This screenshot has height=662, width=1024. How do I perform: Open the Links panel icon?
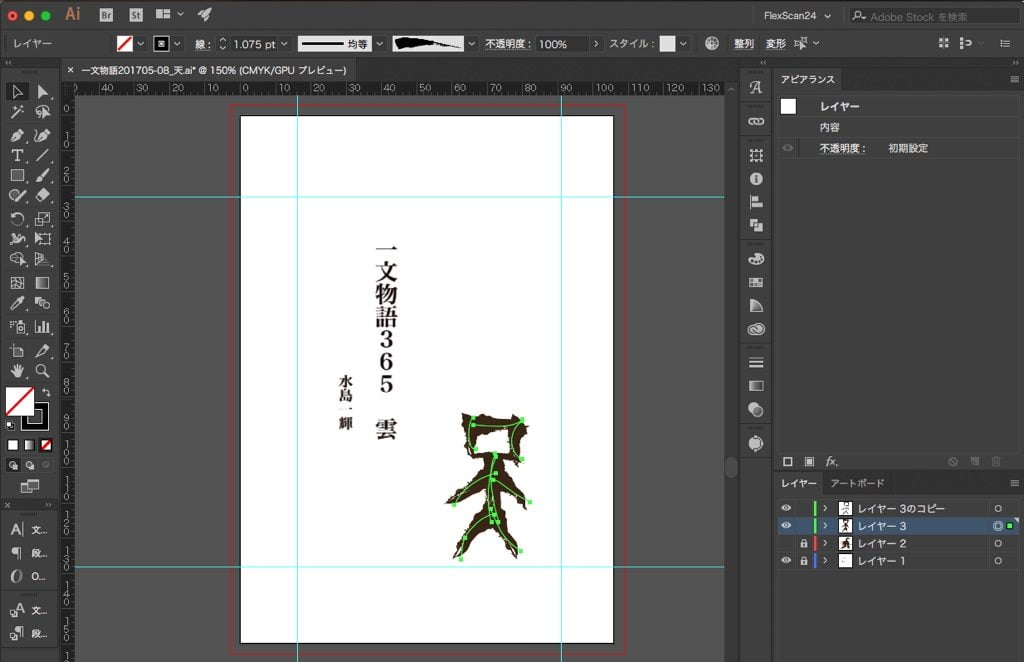756,121
